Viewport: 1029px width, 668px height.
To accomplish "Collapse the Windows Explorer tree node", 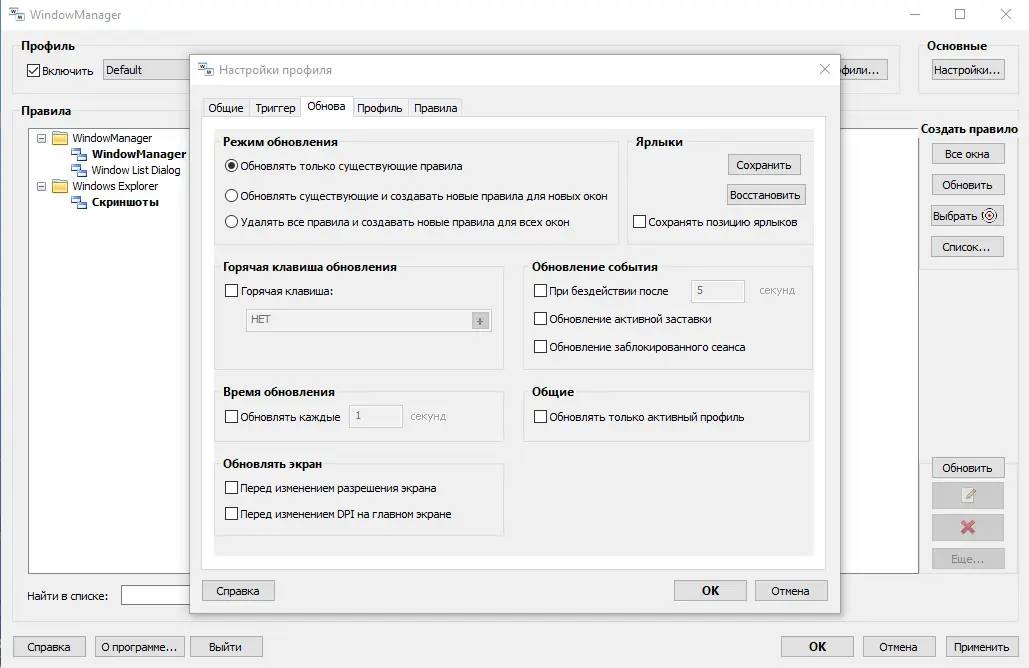I will coord(41,186).
